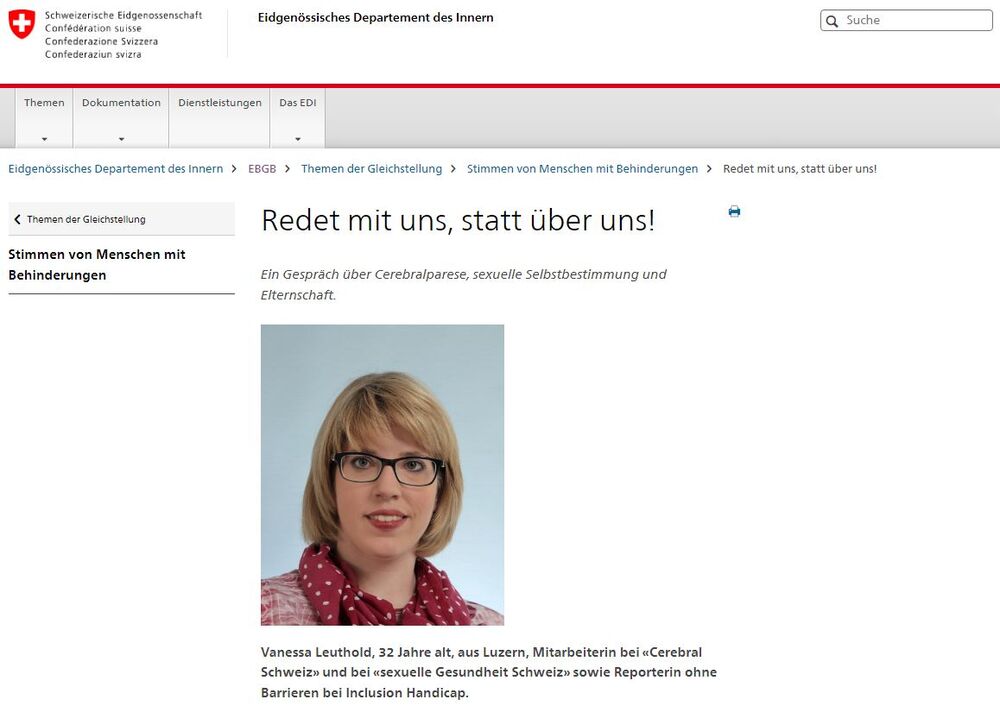Open the Themen navigation menu
This screenshot has width=1000, height=712.
44,103
